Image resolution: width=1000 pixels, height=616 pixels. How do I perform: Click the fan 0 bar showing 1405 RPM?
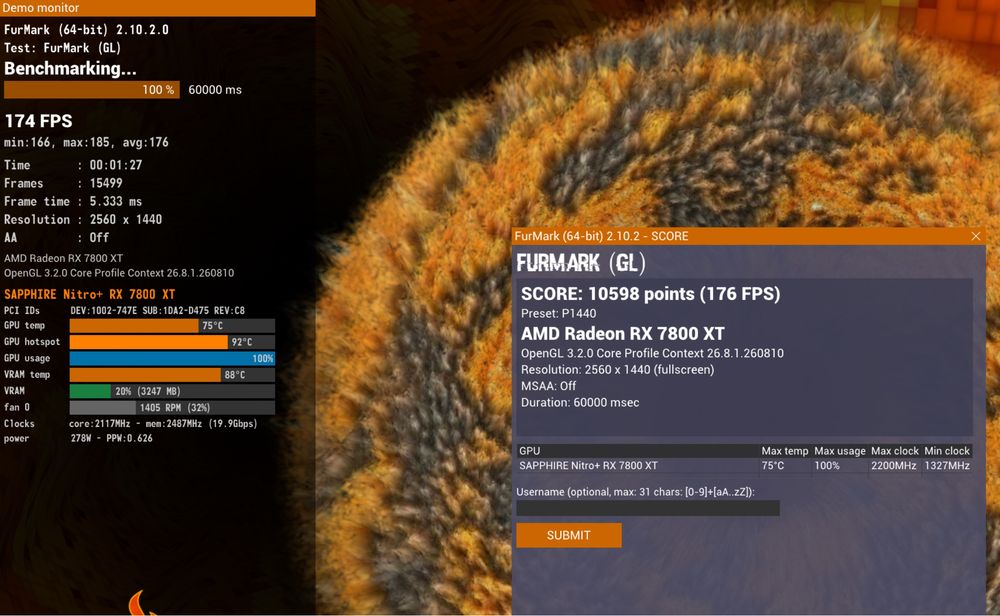172,407
